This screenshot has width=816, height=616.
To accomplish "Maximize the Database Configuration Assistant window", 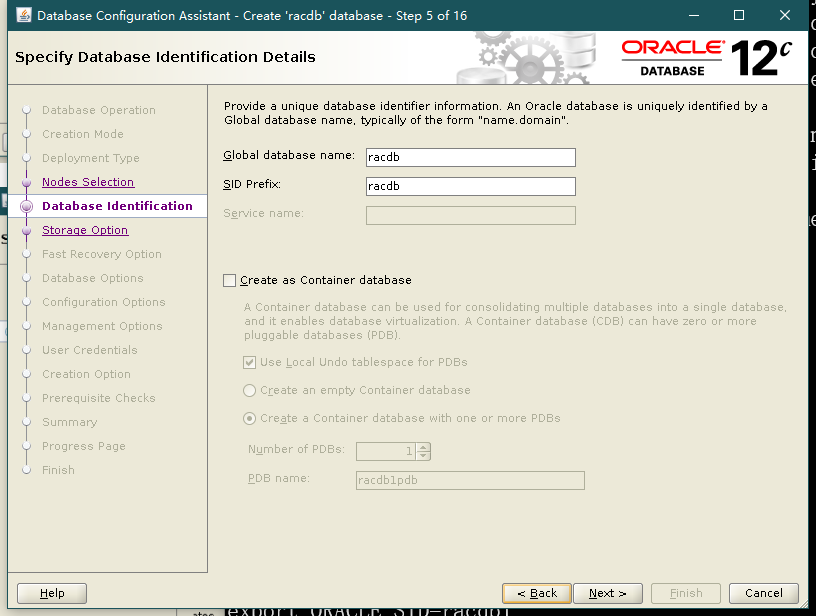I will tap(739, 15).
